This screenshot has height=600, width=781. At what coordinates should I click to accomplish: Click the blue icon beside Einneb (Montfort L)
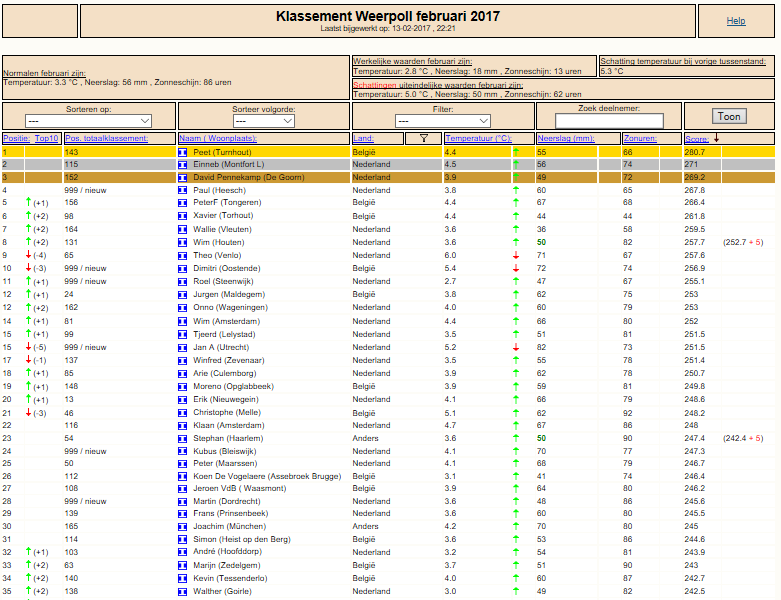[183, 165]
